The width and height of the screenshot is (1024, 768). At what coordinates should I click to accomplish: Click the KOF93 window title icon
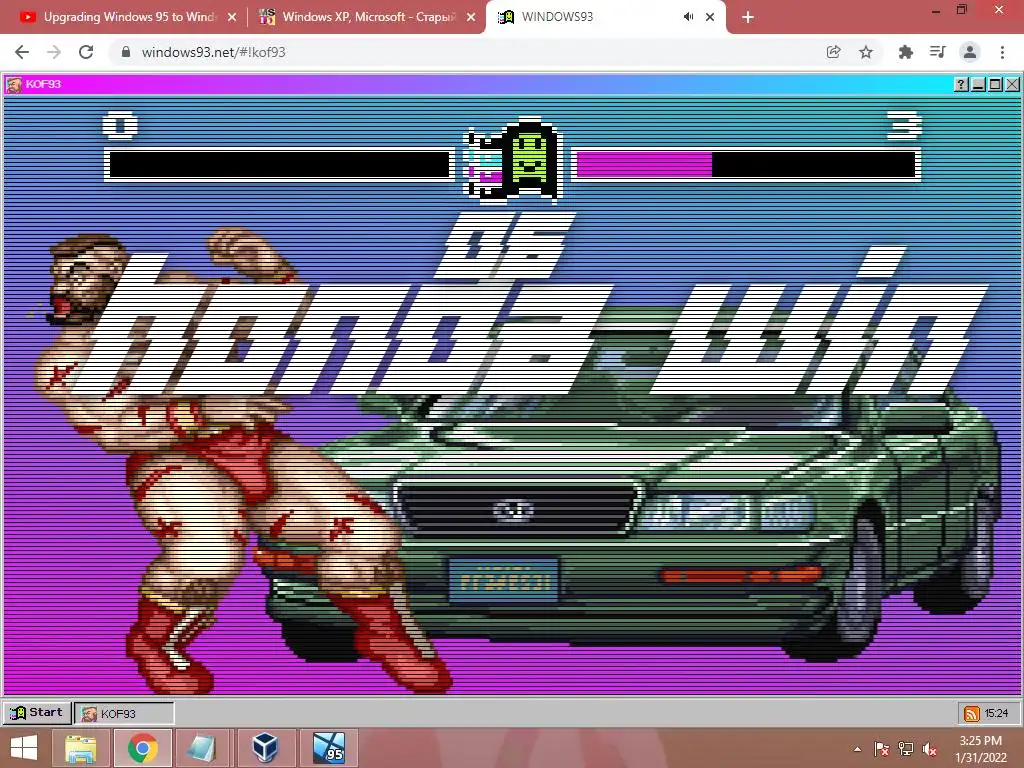pyautogui.click(x=14, y=84)
